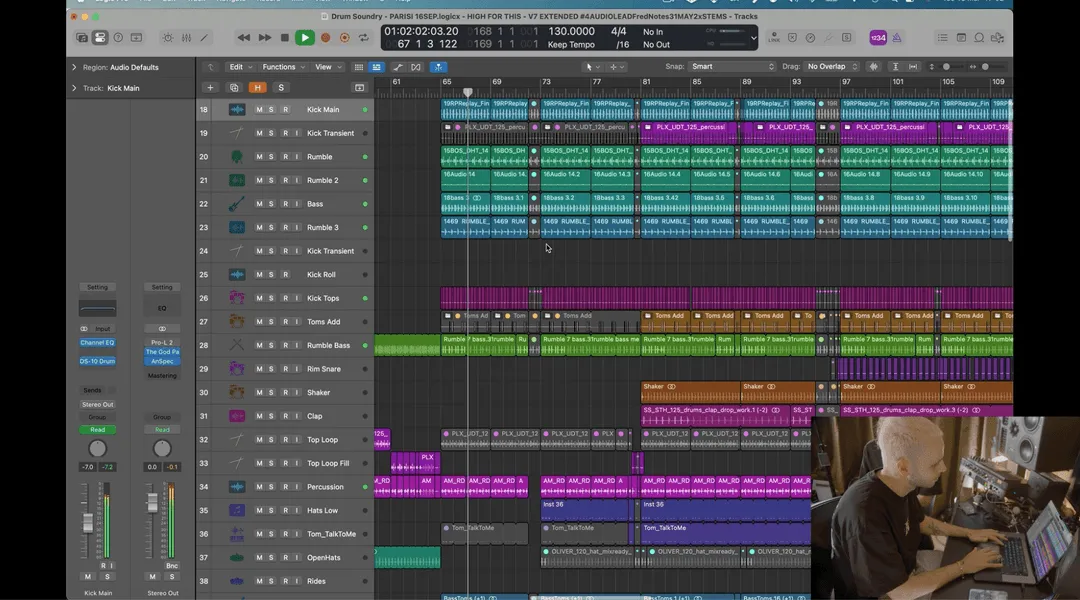Open the Command-click tool menu
The image size is (1080, 600).
pos(617,67)
